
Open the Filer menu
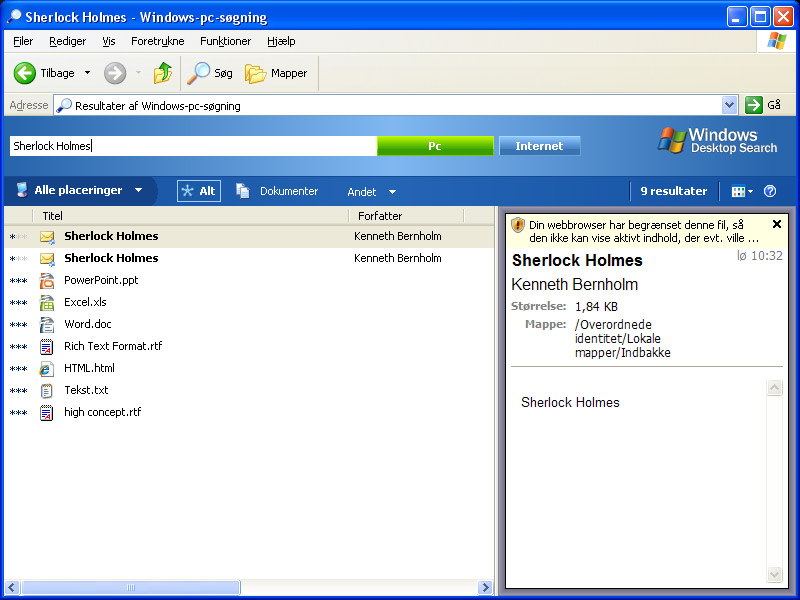(23, 41)
